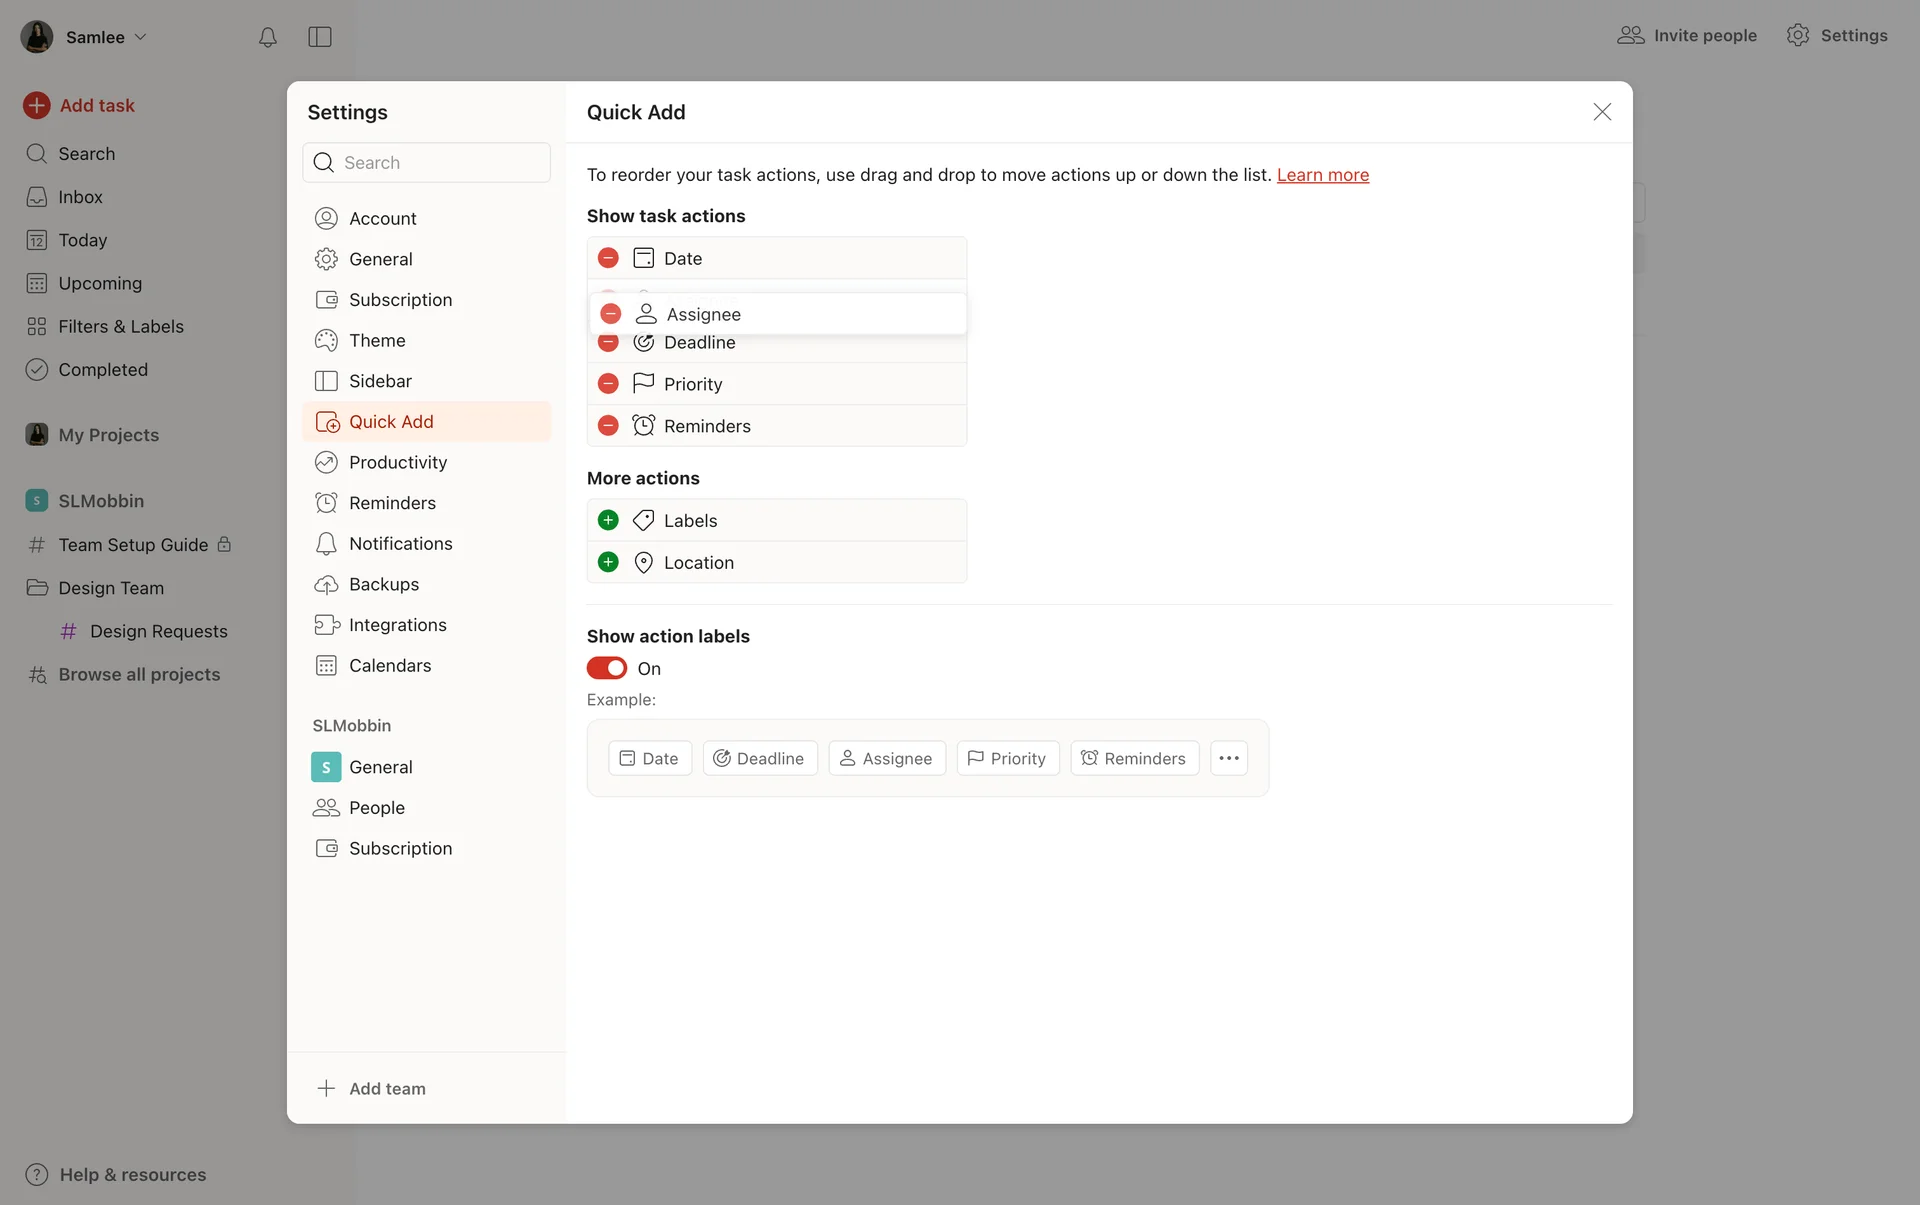
Task: Open Productivity settings section
Action: coord(397,462)
